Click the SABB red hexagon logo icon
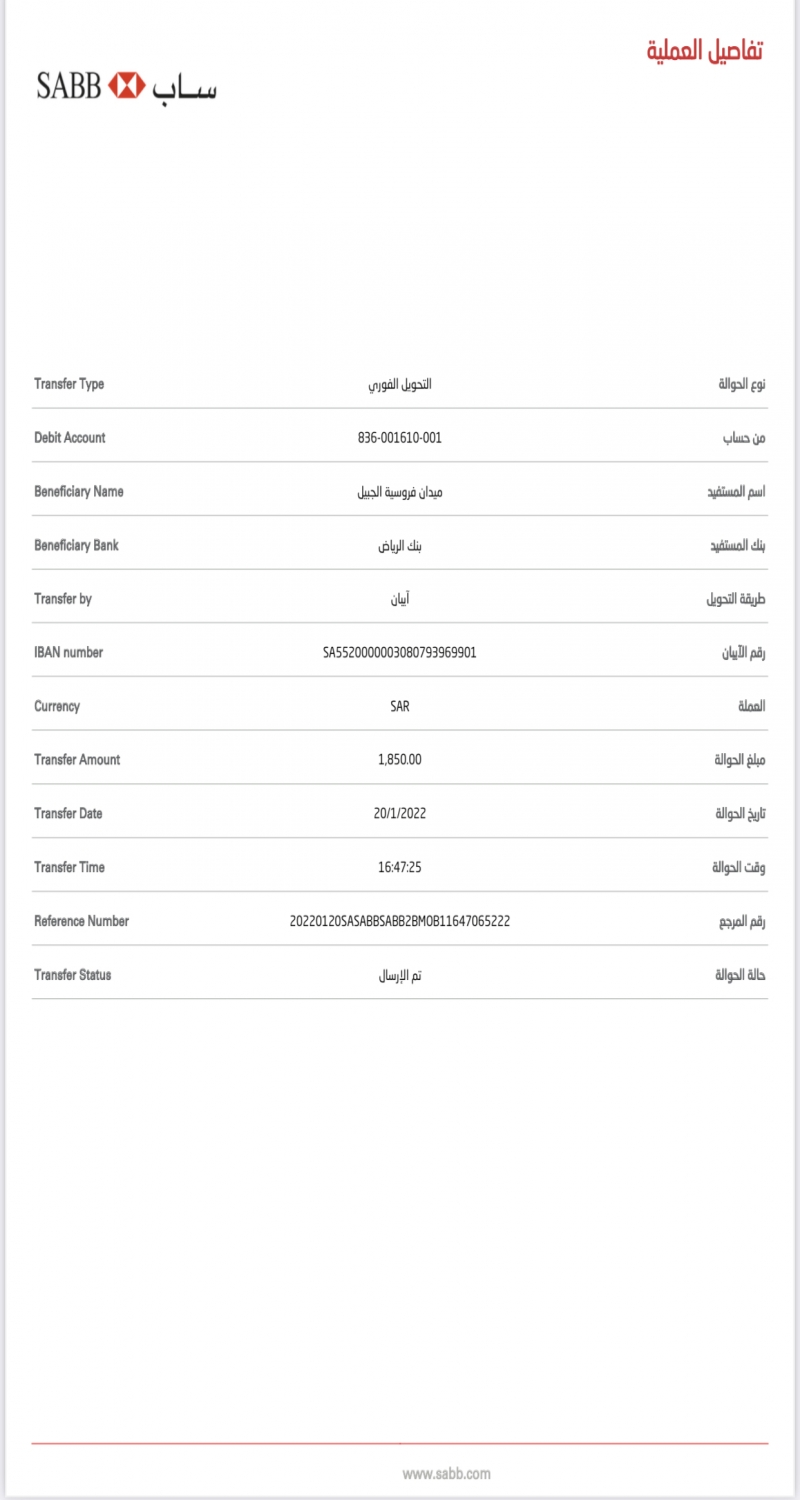 [x=127, y=86]
